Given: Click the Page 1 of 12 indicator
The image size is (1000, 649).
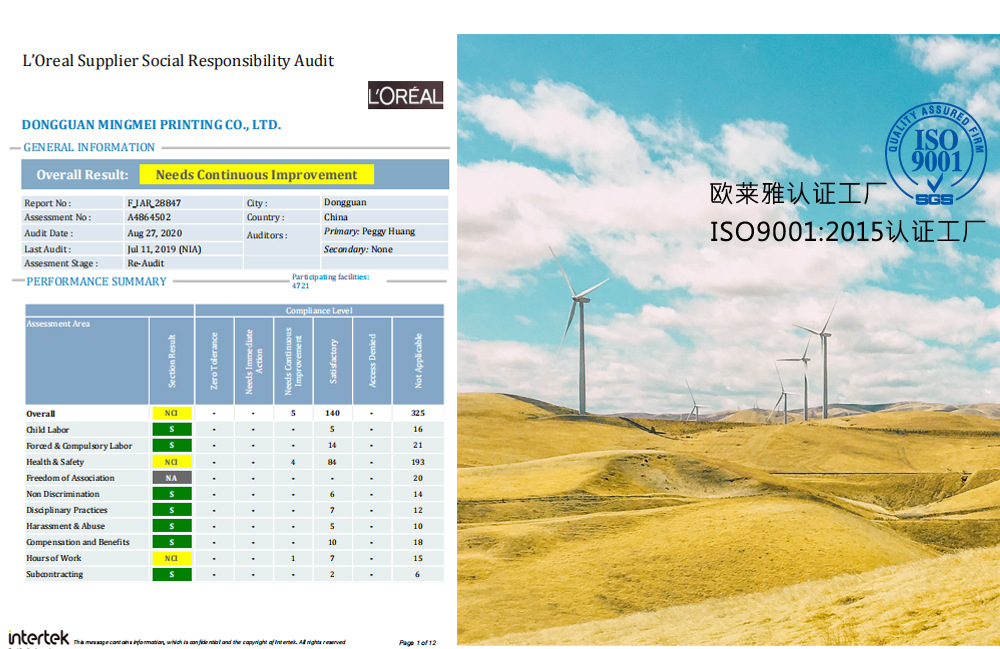Looking at the screenshot, I should coord(417,642).
